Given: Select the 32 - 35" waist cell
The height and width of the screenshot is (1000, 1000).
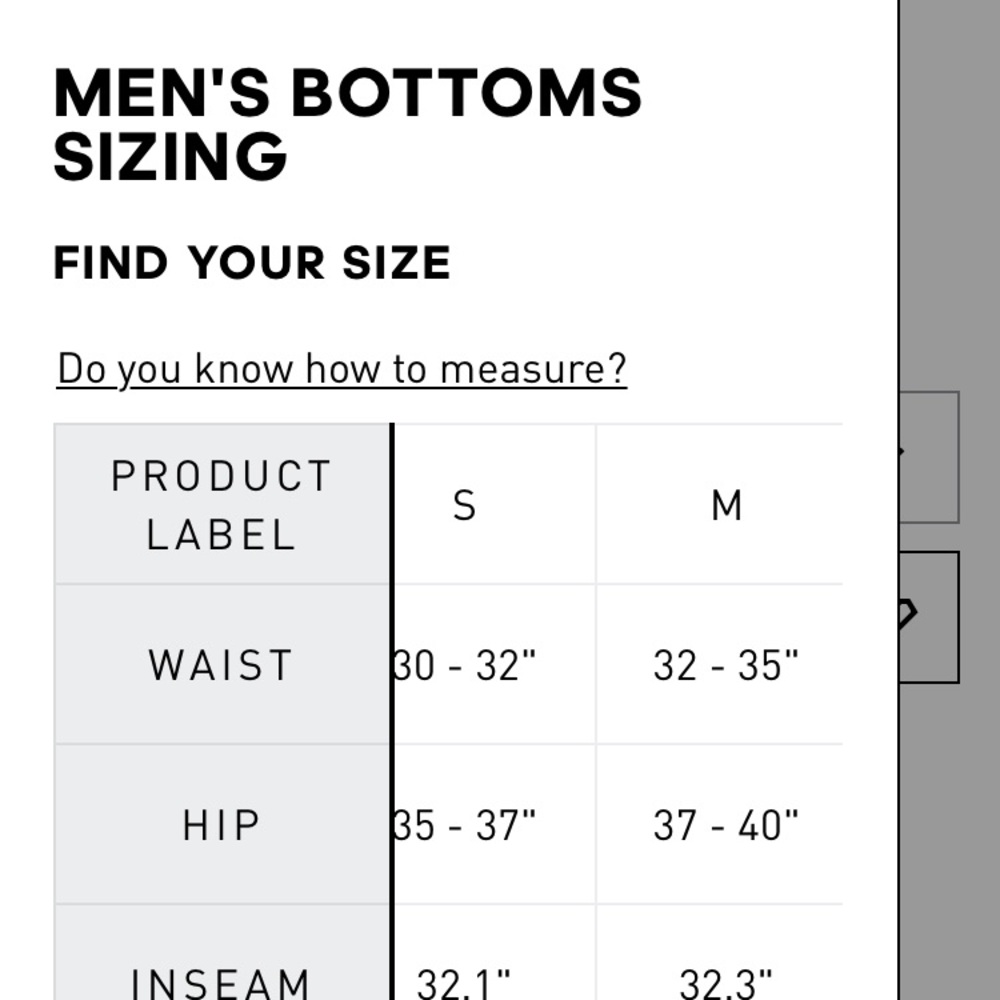Looking at the screenshot, I should (726, 665).
